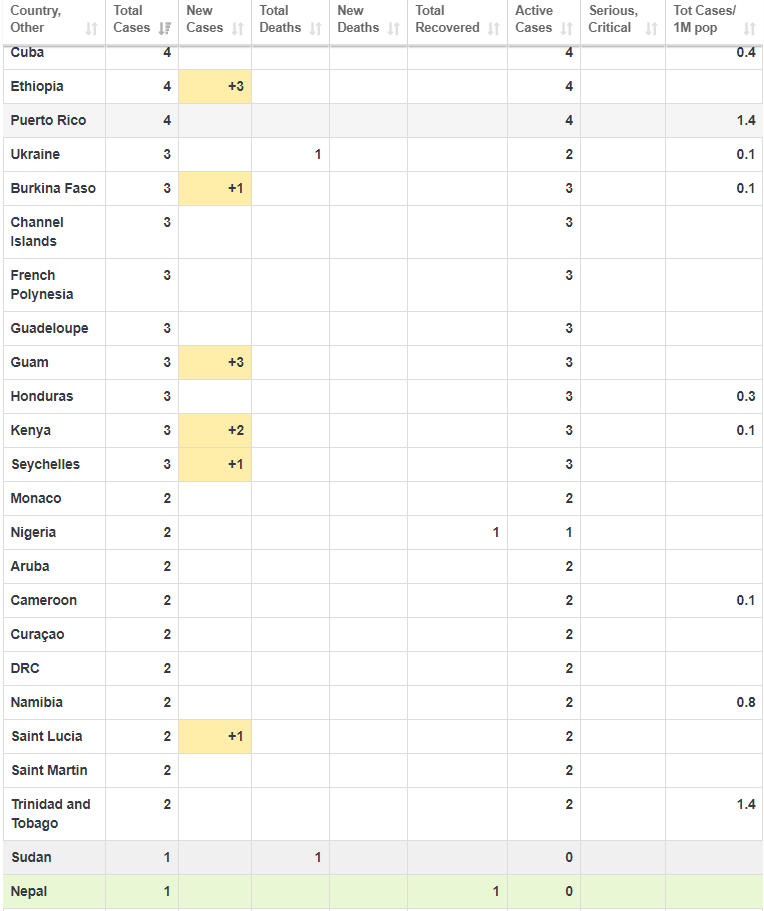
Task: Click the Ethiopia country name
Action: click(x=37, y=87)
